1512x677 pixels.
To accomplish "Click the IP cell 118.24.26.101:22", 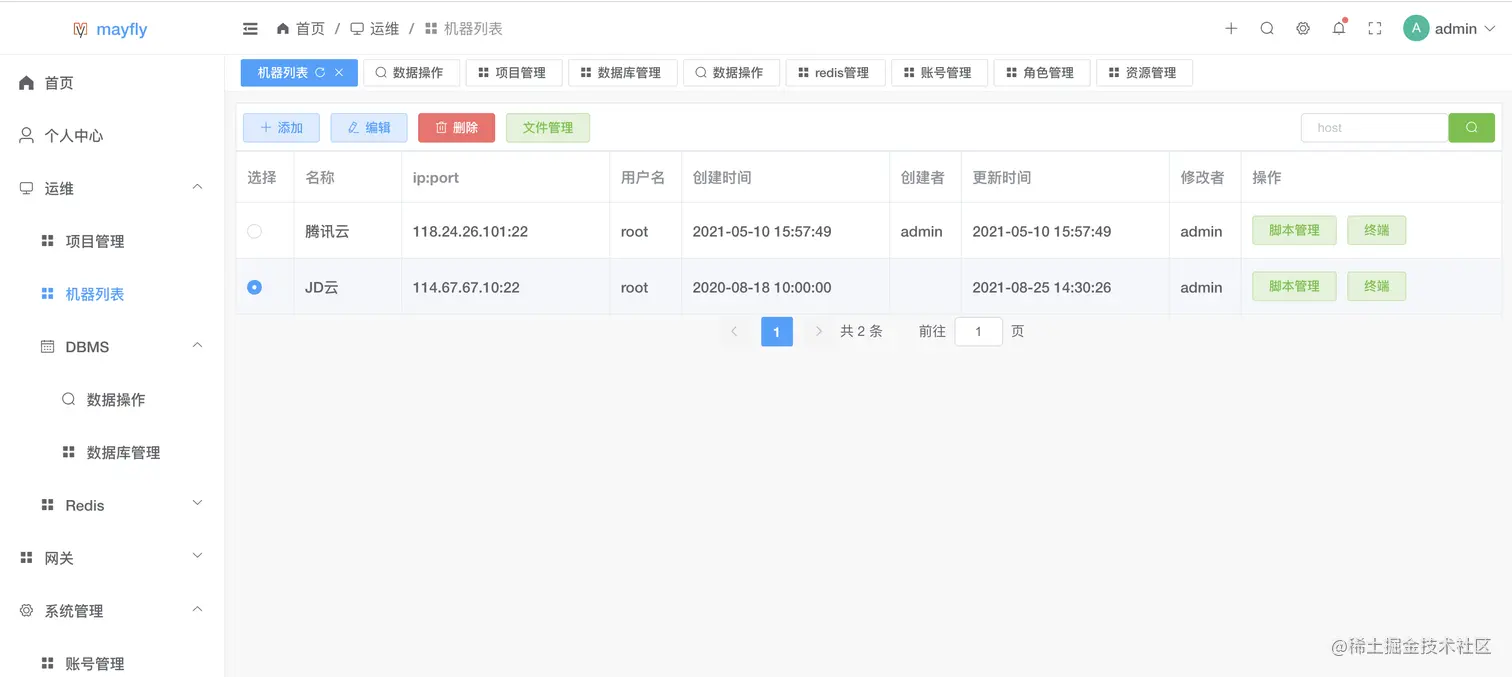I will (x=470, y=231).
